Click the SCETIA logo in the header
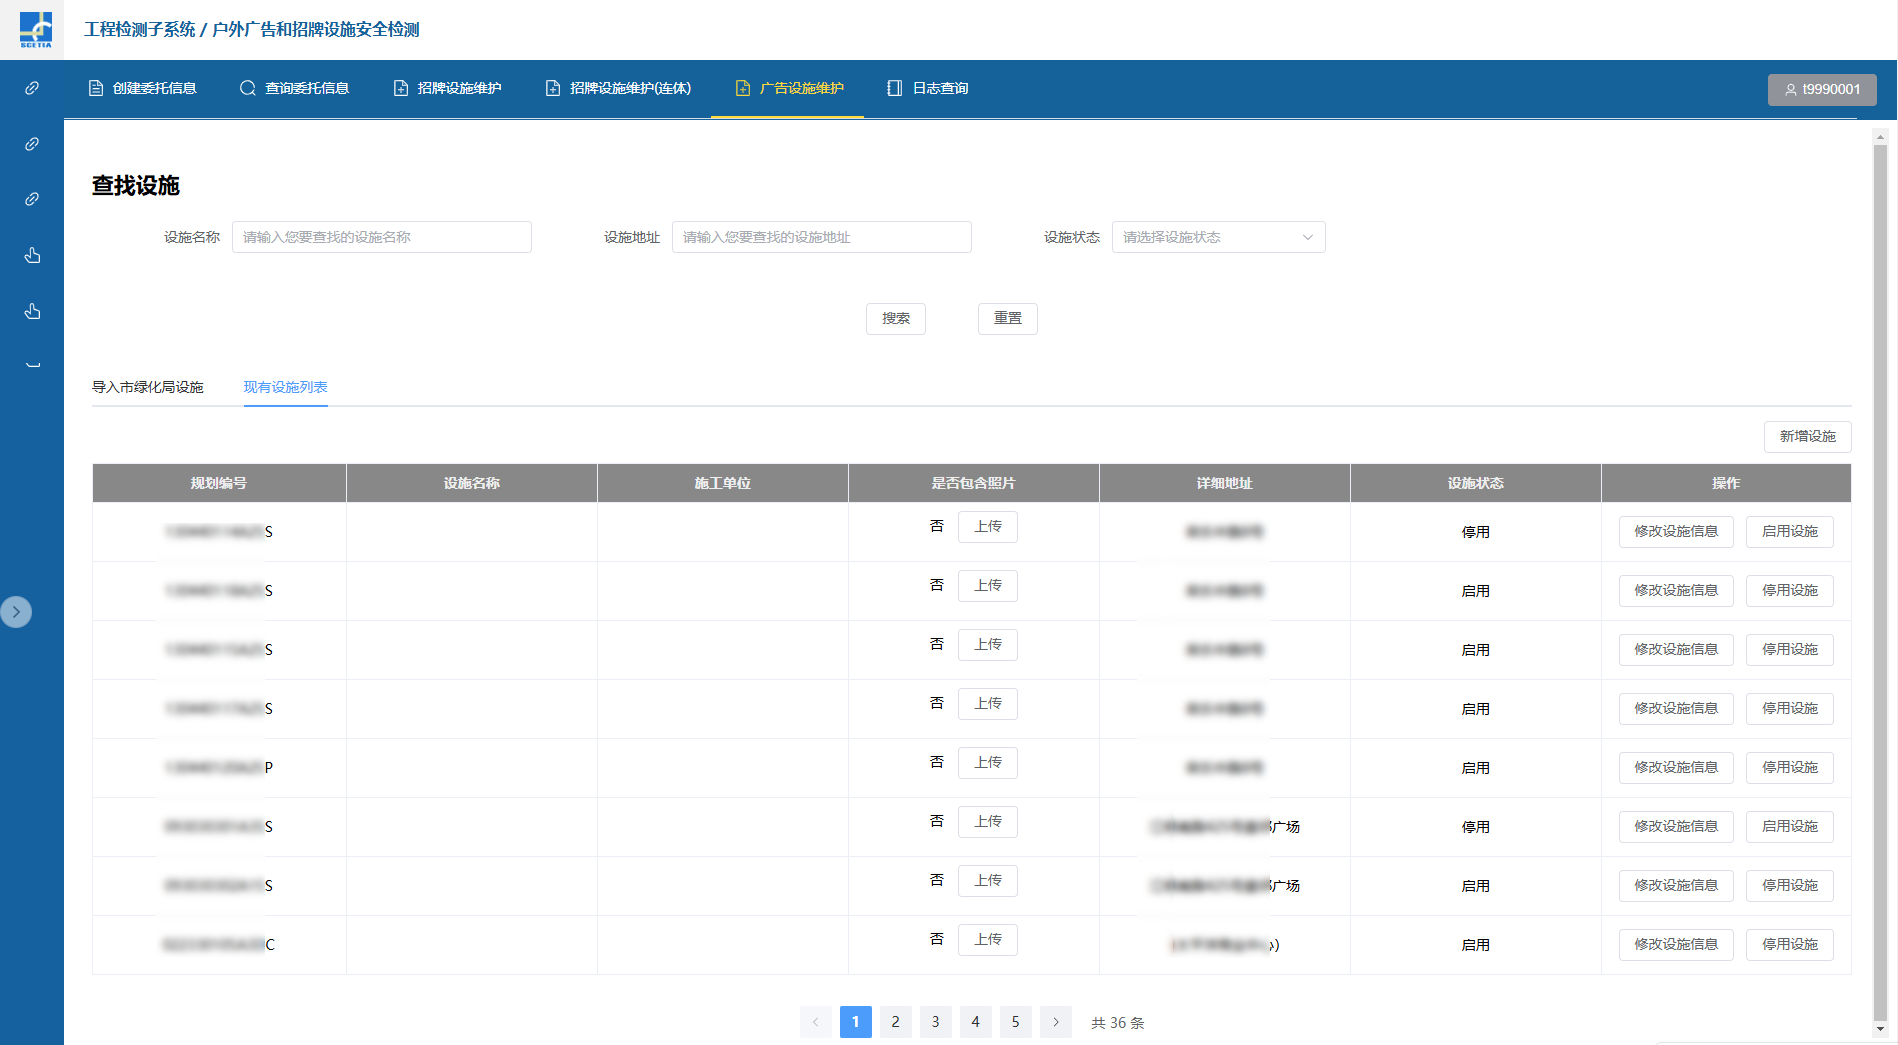Viewport: 1898px width, 1045px height. click(x=36, y=29)
